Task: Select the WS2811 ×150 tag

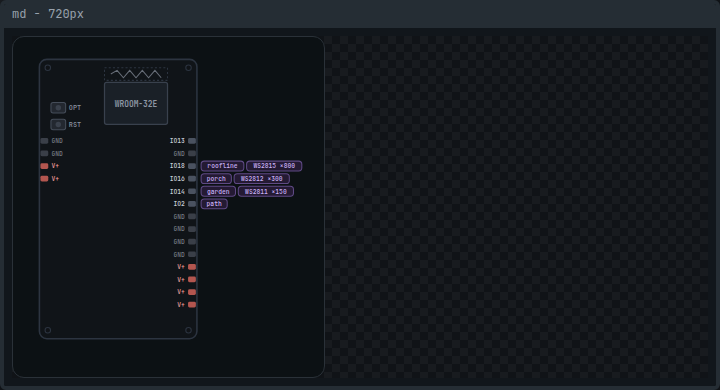Action: tap(266, 192)
